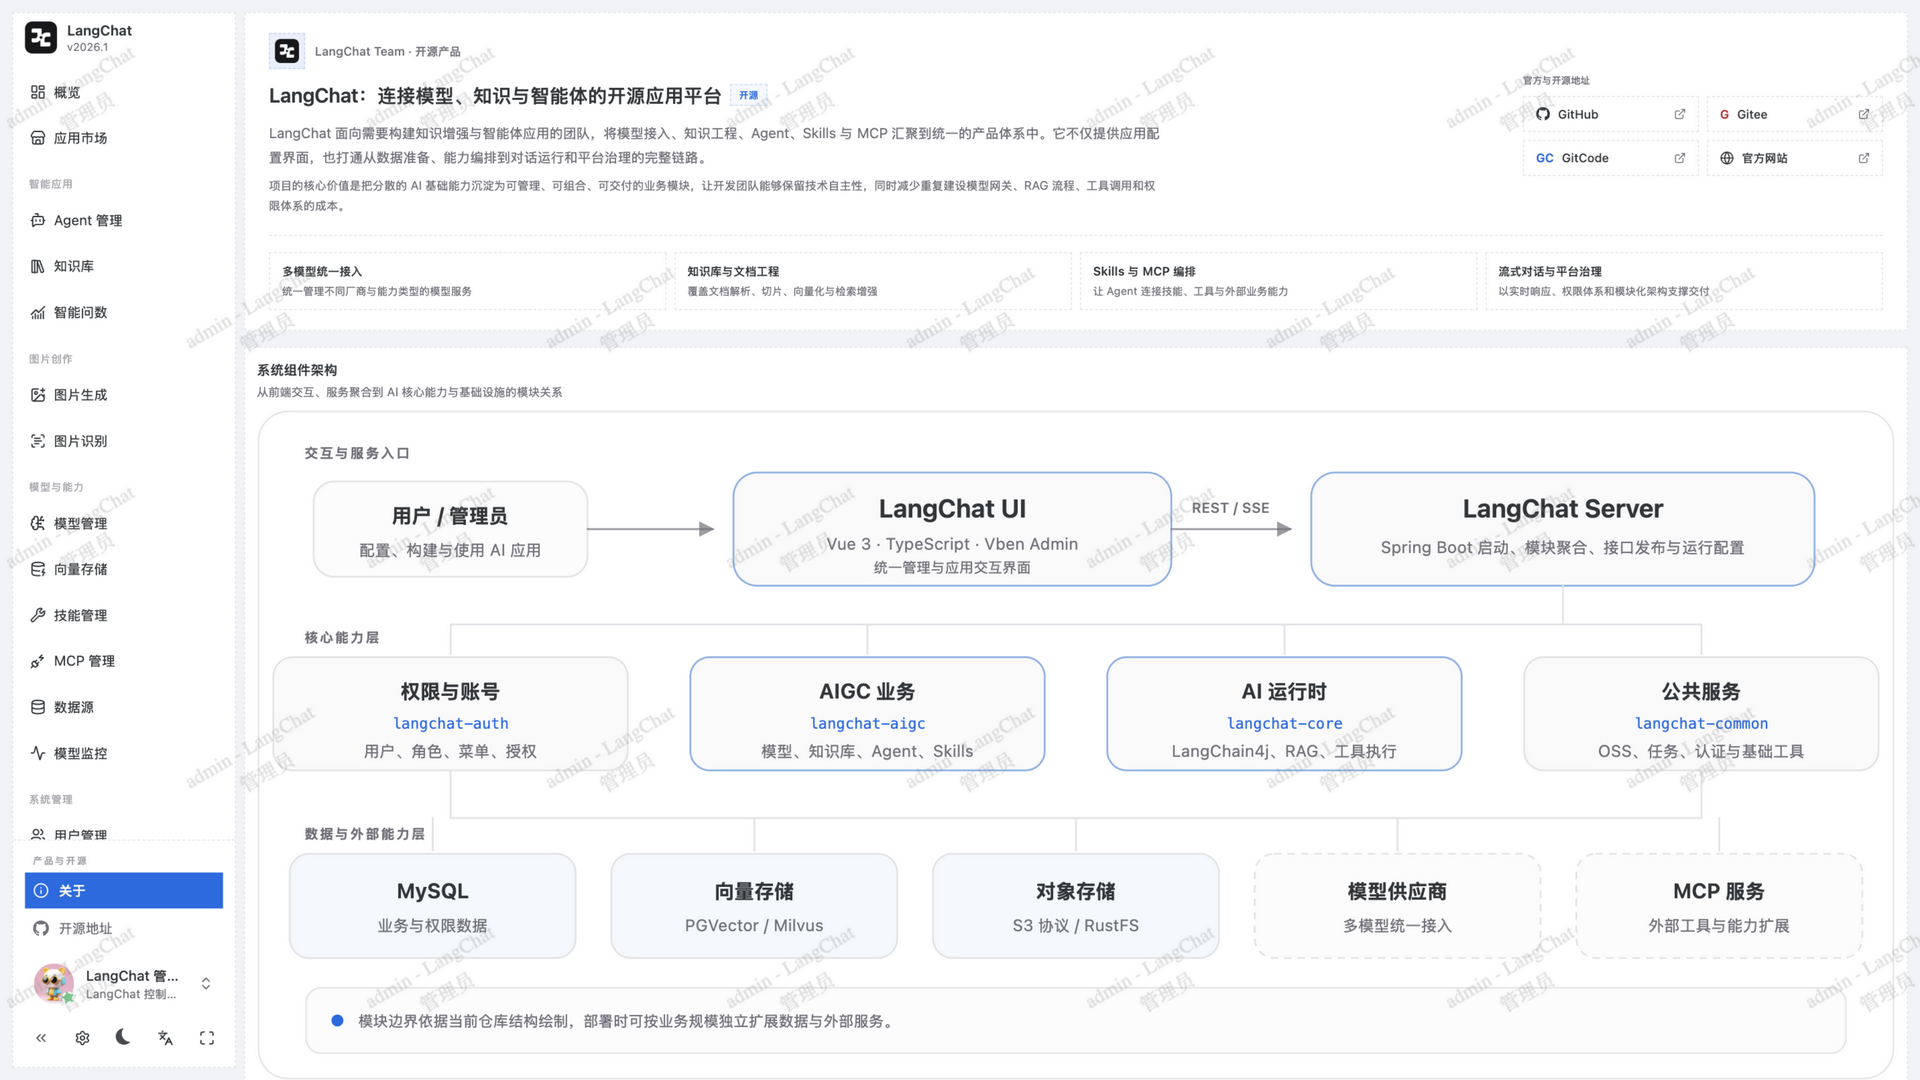Click the langchat-auth module label

click(450, 723)
